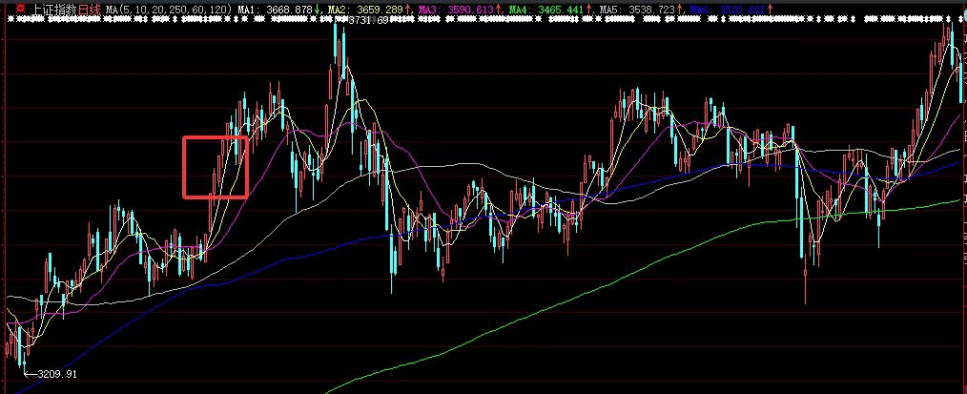Click the red icon beside 上证指数
Image resolution: width=967 pixels, height=394 pixels.
pyautogui.click(x=20, y=9)
